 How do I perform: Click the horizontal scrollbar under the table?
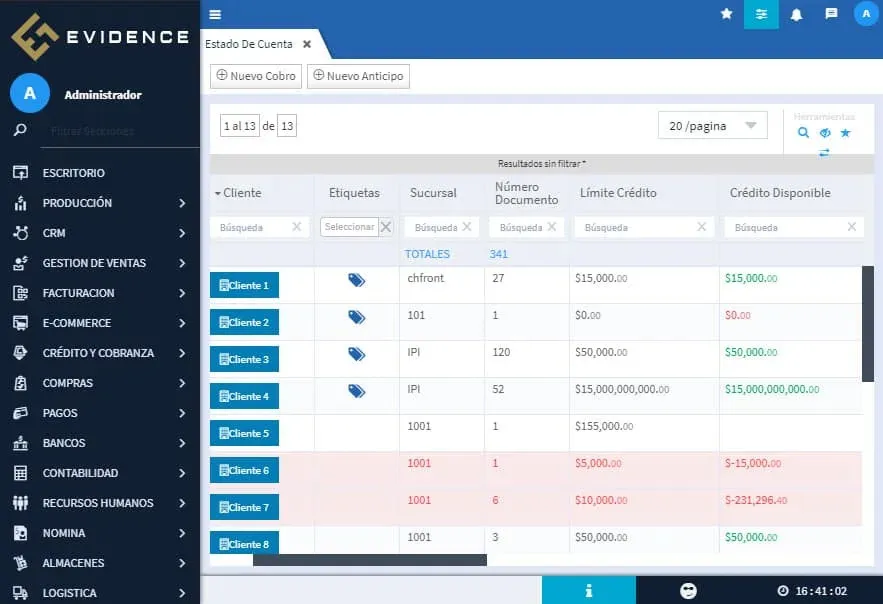click(369, 560)
